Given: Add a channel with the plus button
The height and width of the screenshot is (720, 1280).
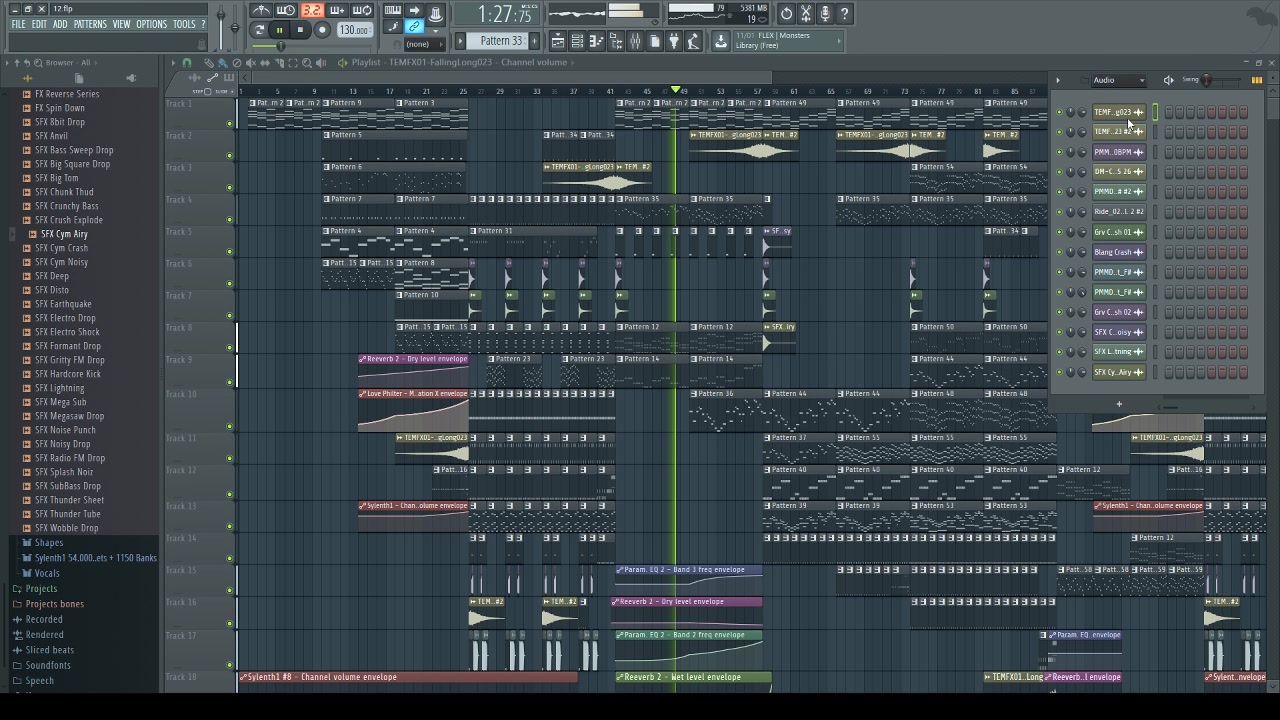Looking at the screenshot, I should pyautogui.click(x=1119, y=404).
